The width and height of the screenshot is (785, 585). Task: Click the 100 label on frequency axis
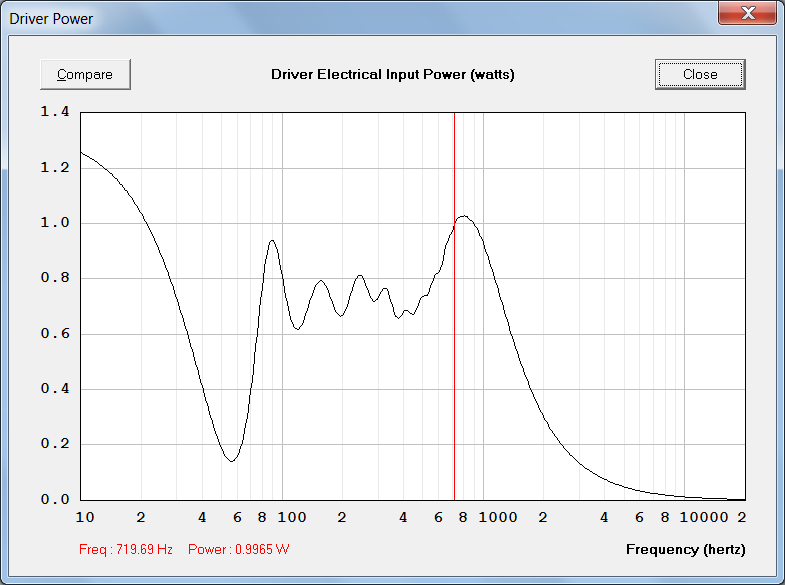292,517
